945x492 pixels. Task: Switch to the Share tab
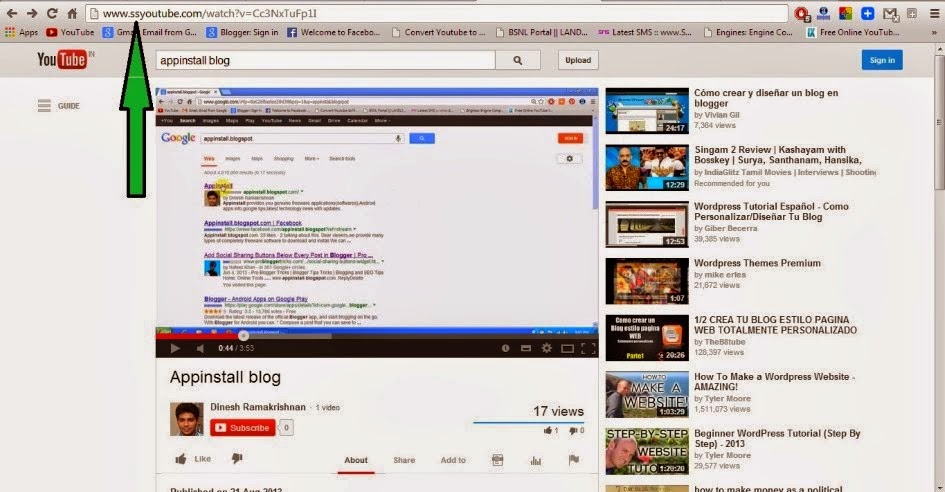404,460
